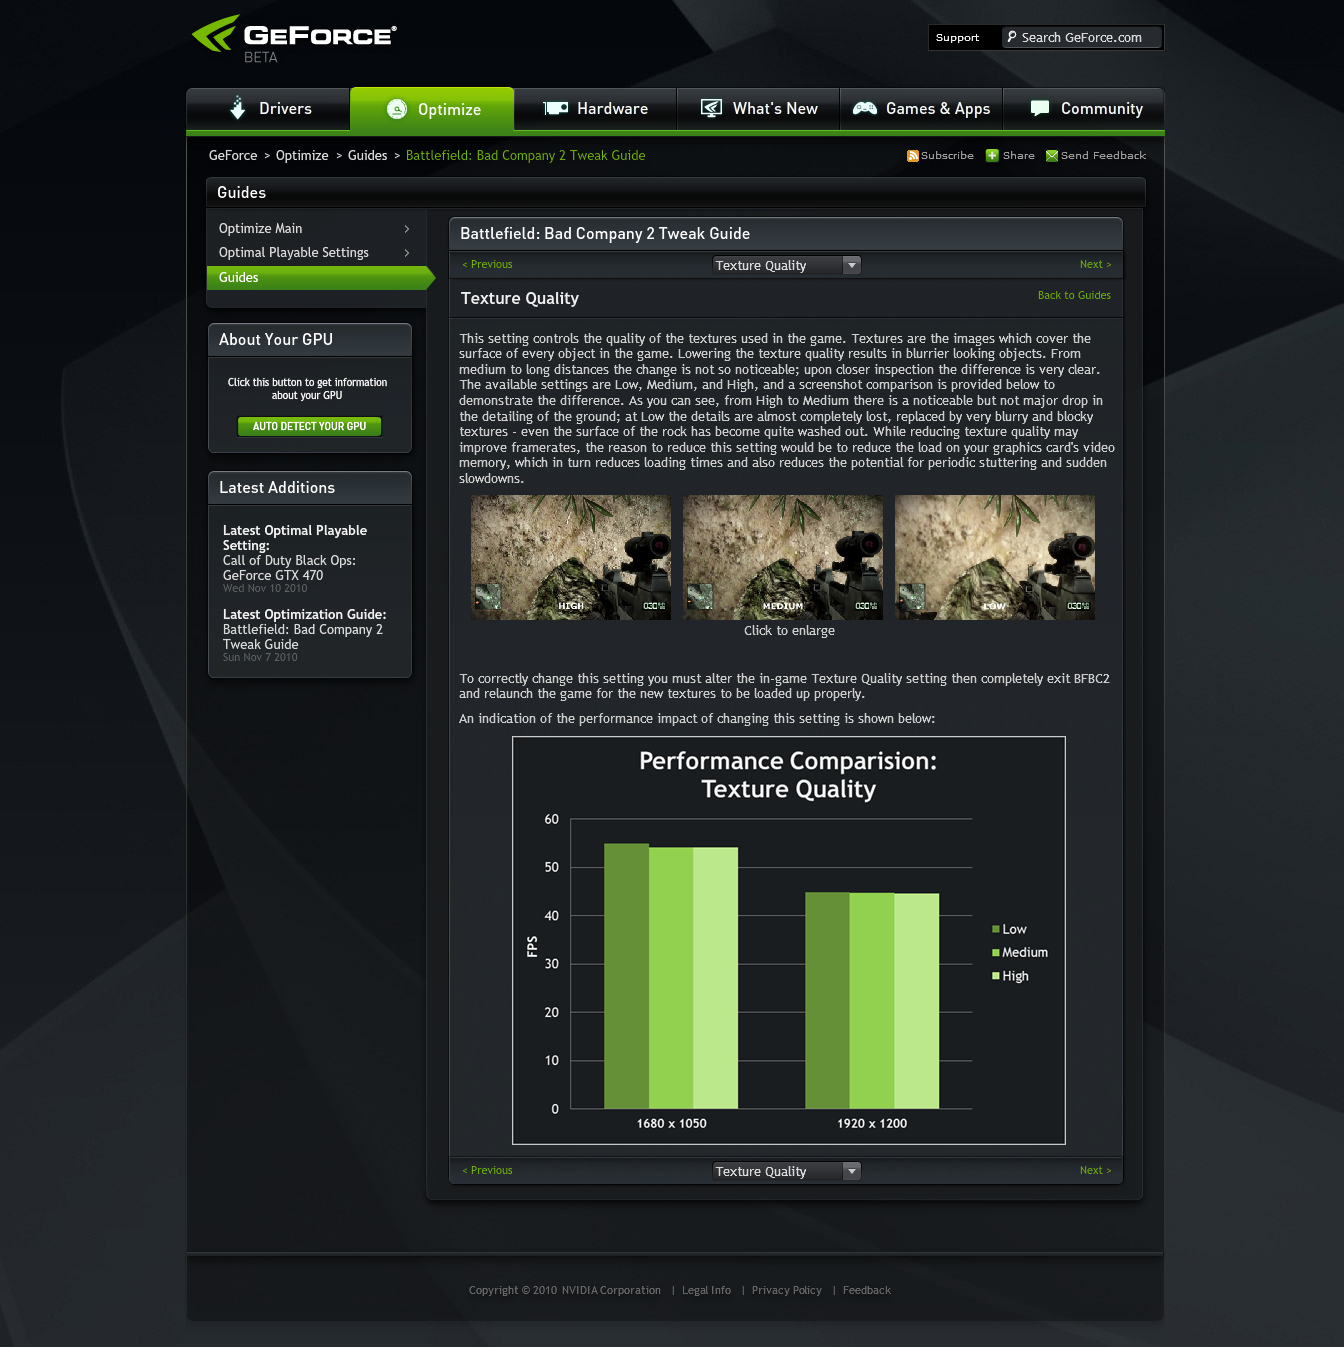Enlarge the LOW texture screenshot

pyautogui.click(x=995, y=557)
